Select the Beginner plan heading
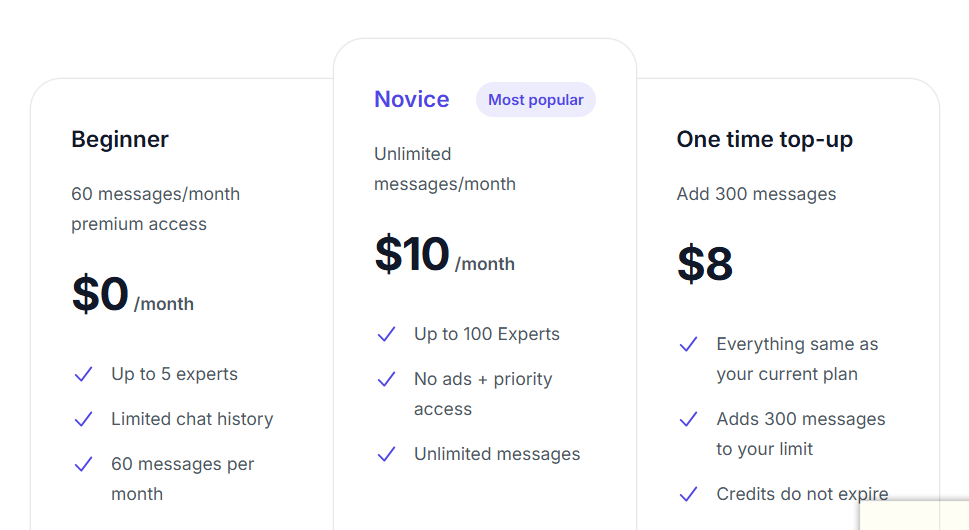 click(x=120, y=140)
